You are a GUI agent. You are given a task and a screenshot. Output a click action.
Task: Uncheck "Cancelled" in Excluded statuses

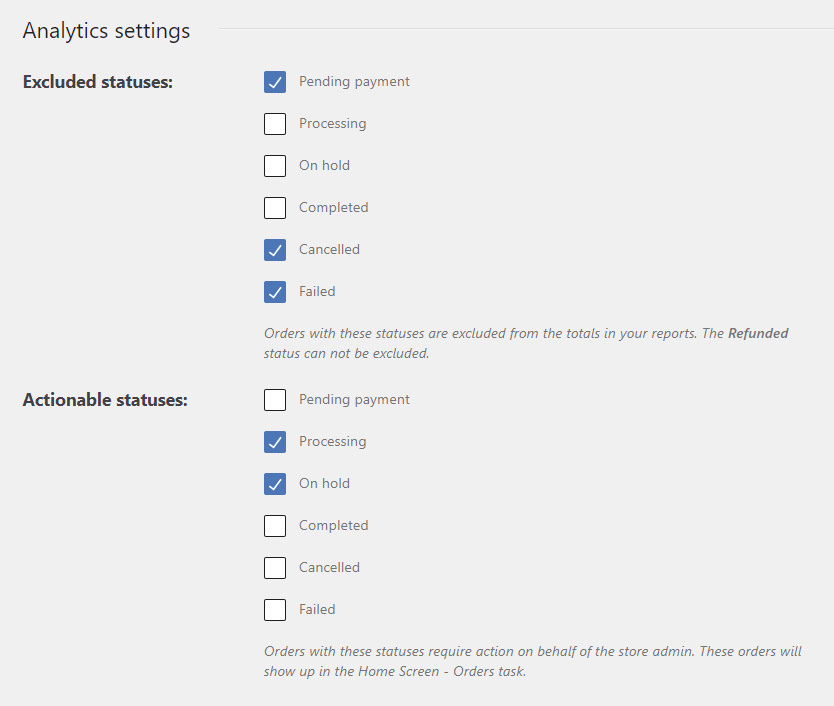275,250
